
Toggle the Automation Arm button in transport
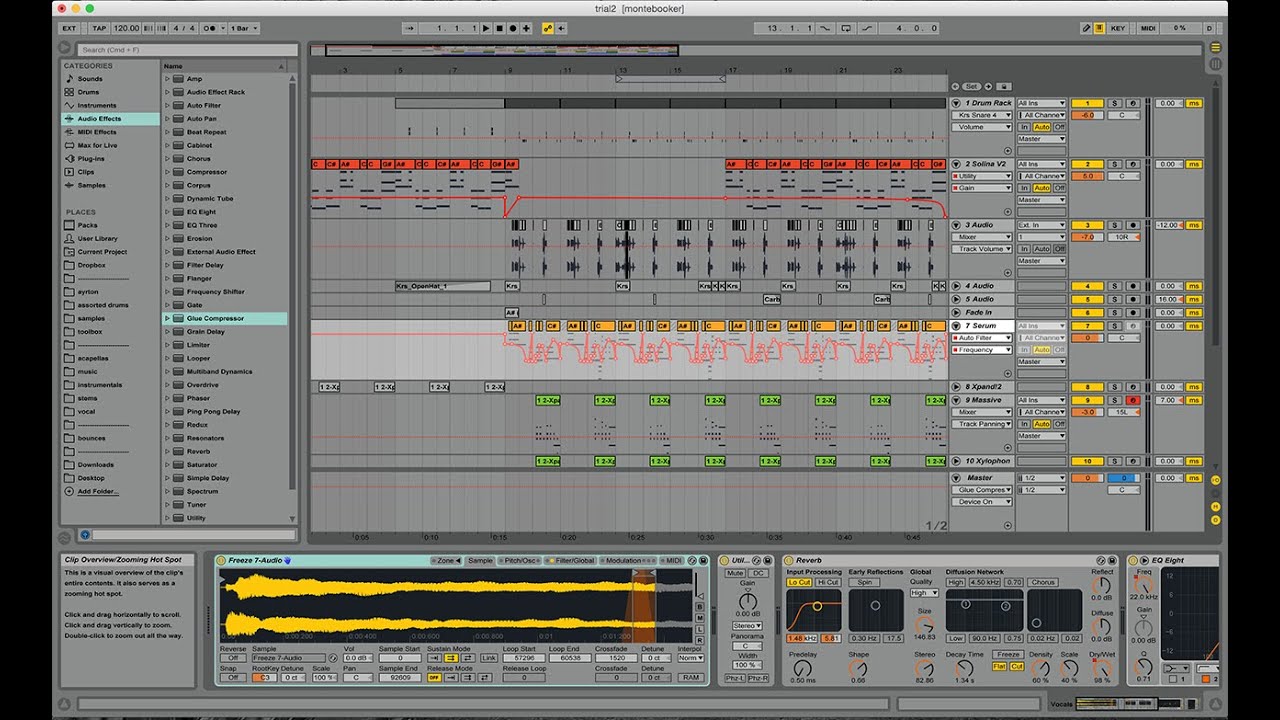tap(548, 28)
